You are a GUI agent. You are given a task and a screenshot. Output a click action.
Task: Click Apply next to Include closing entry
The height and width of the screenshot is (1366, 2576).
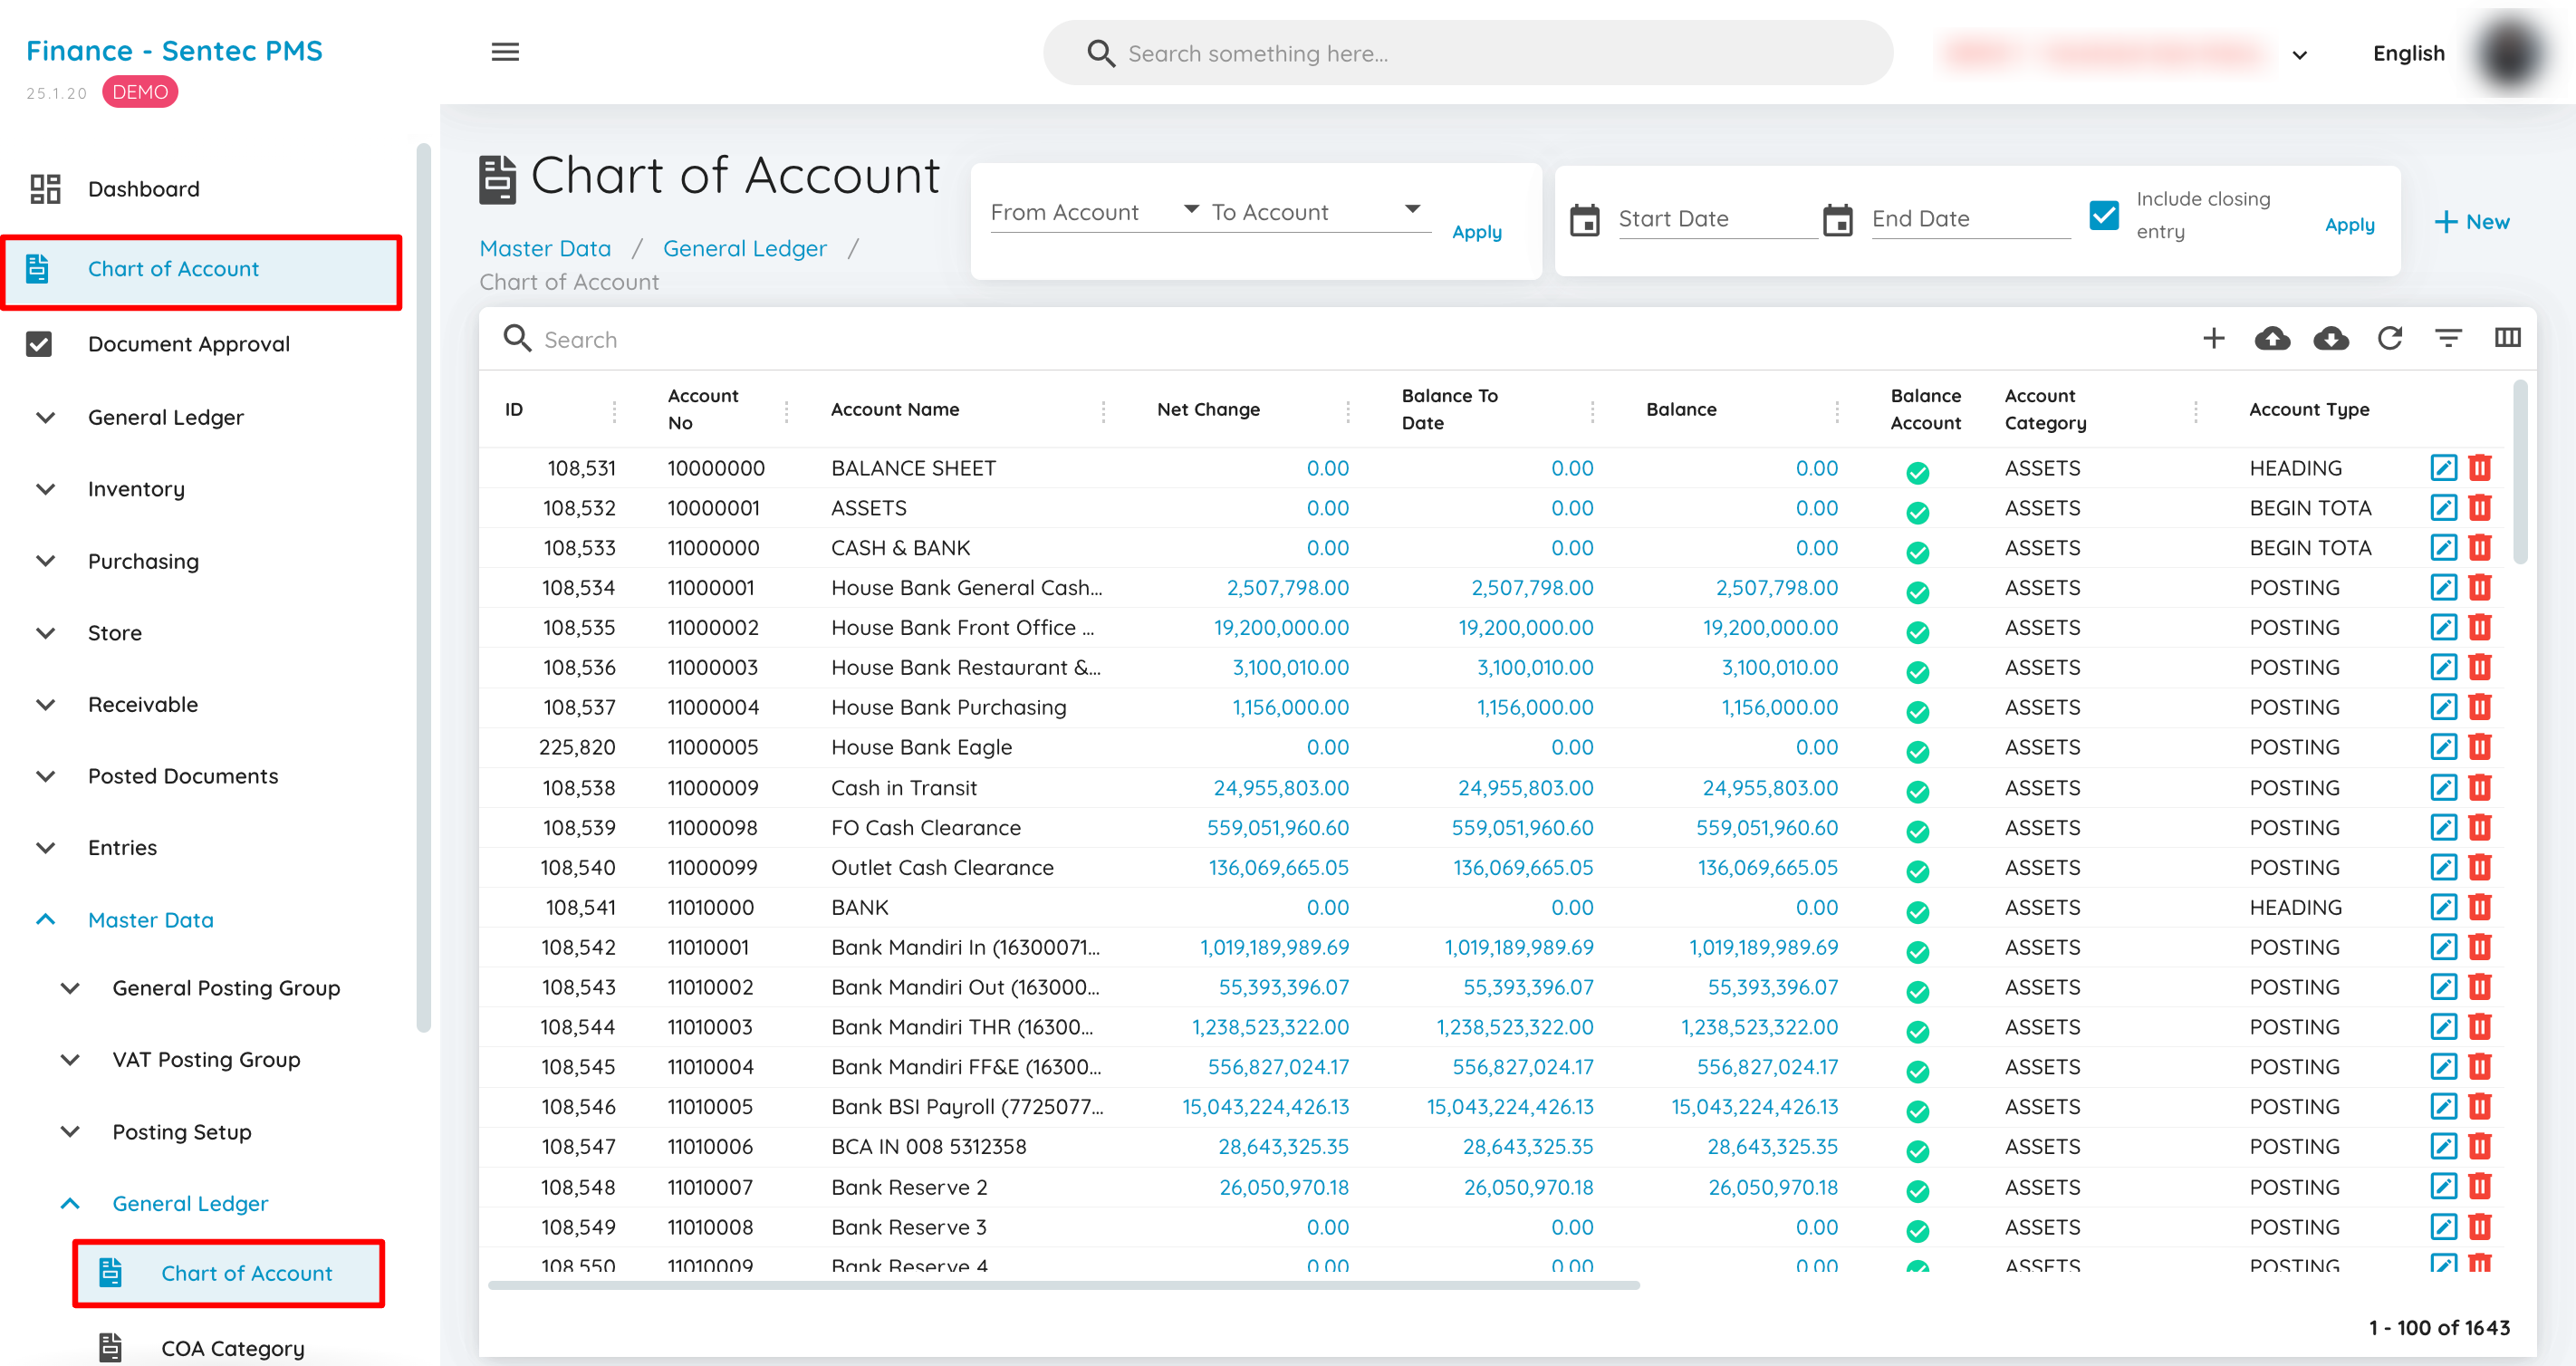pyautogui.click(x=2349, y=225)
